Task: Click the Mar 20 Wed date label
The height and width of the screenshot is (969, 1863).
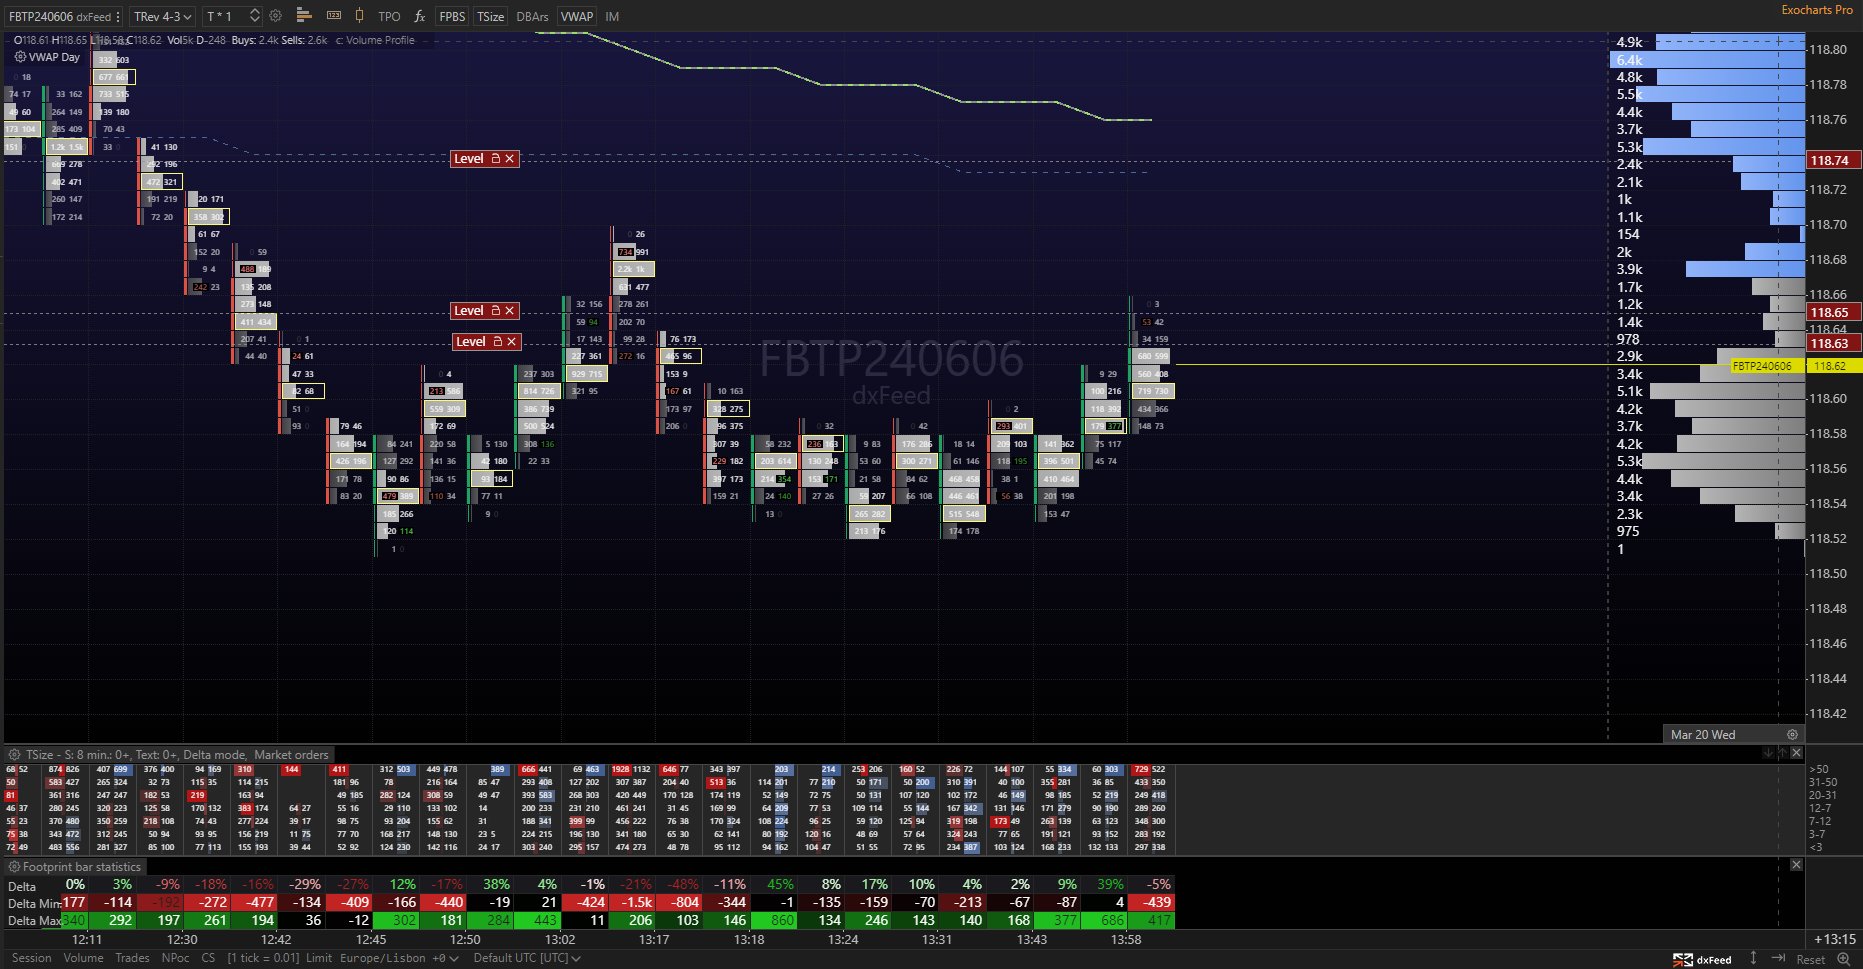Action: [1703, 735]
